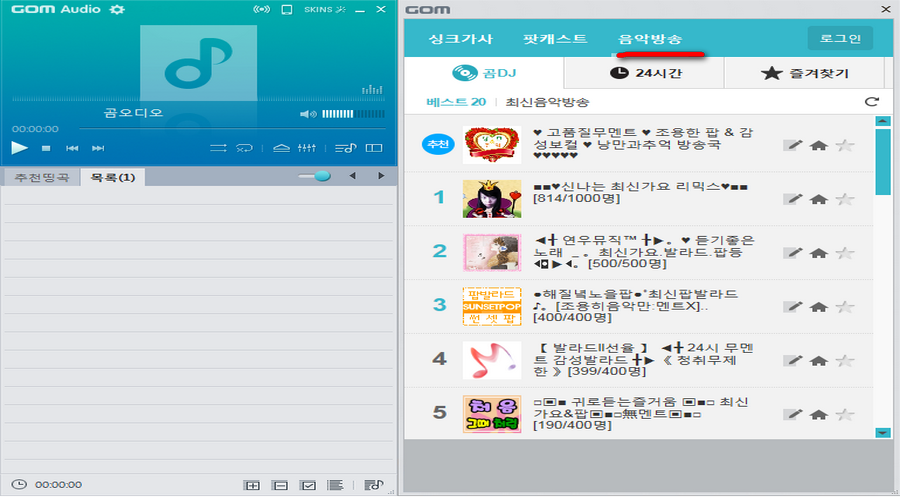
Task: Click the SUNSETPOP thumbnail
Action: tap(492, 306)
